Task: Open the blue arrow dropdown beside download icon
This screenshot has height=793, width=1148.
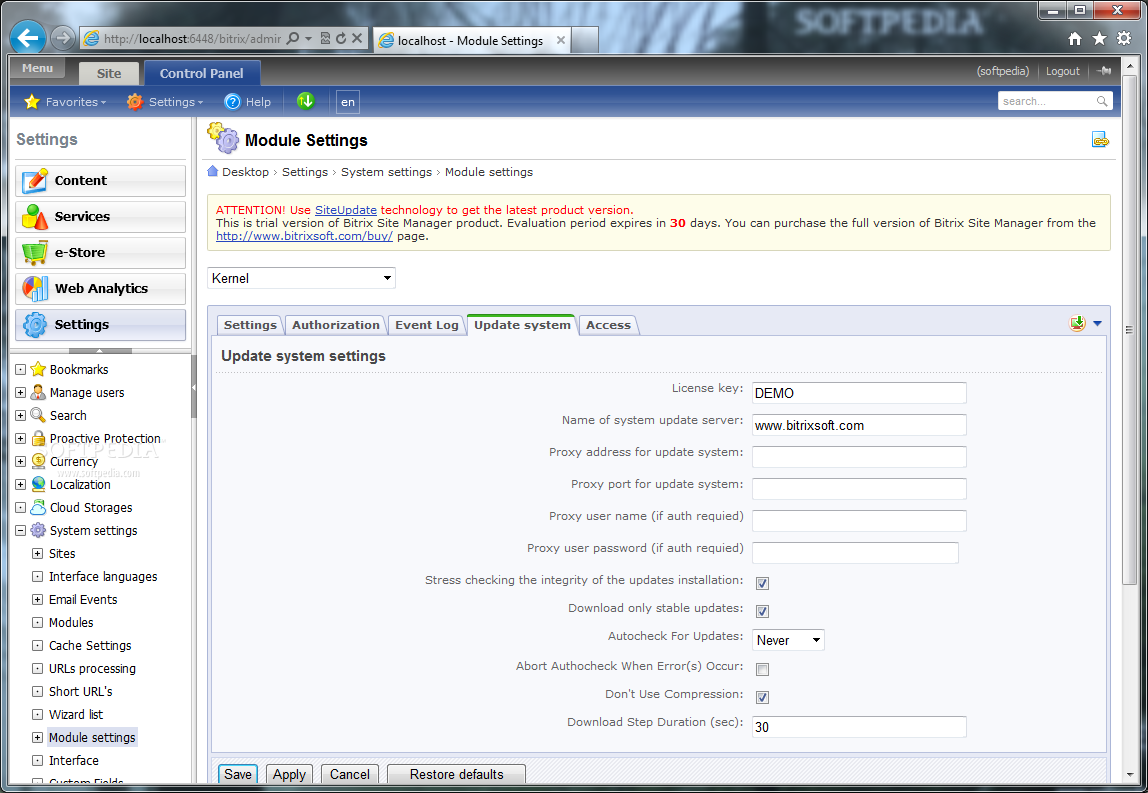Action: click(x=1097, y=323)
